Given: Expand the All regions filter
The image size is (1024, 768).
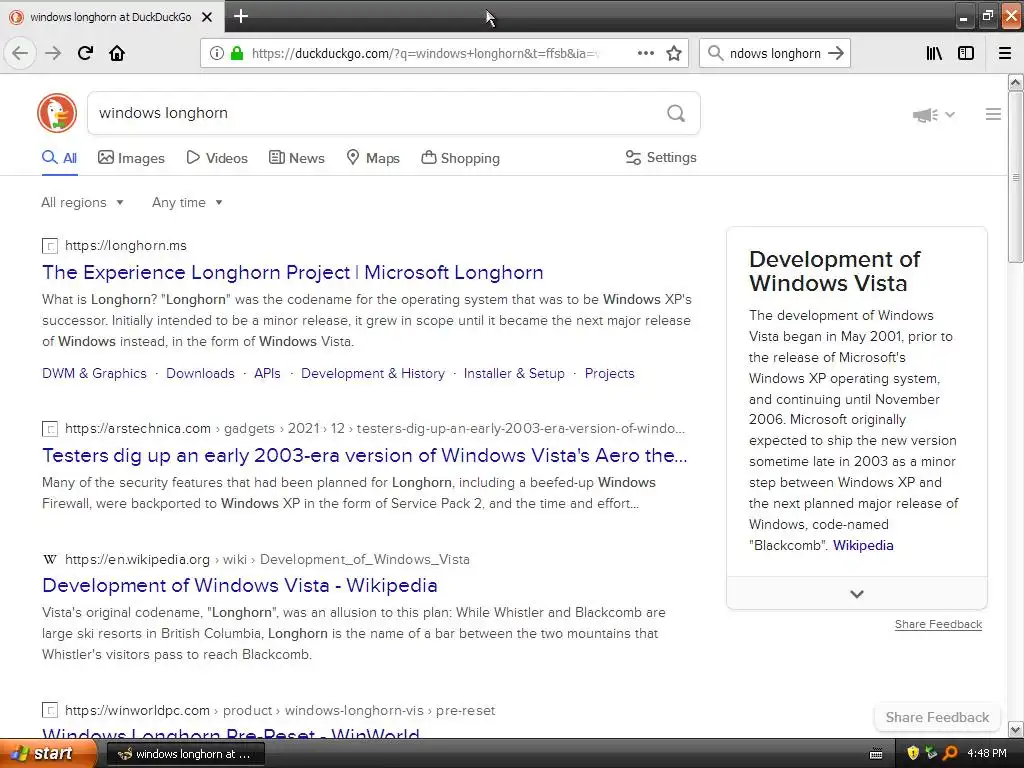Looking at the screenshot, I should click(82, 202).
